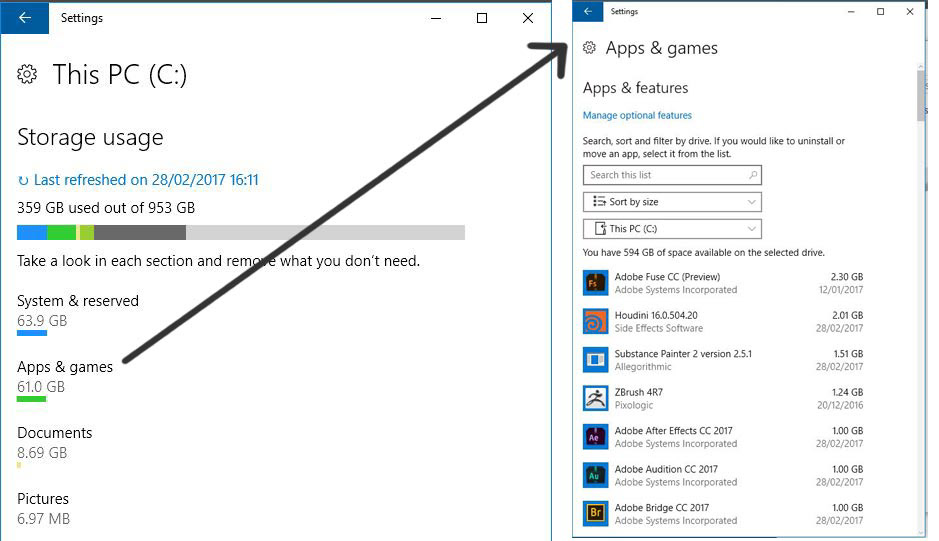
Task: Click the 8.69 GB Documents value
Action: (x=42, y=452)
